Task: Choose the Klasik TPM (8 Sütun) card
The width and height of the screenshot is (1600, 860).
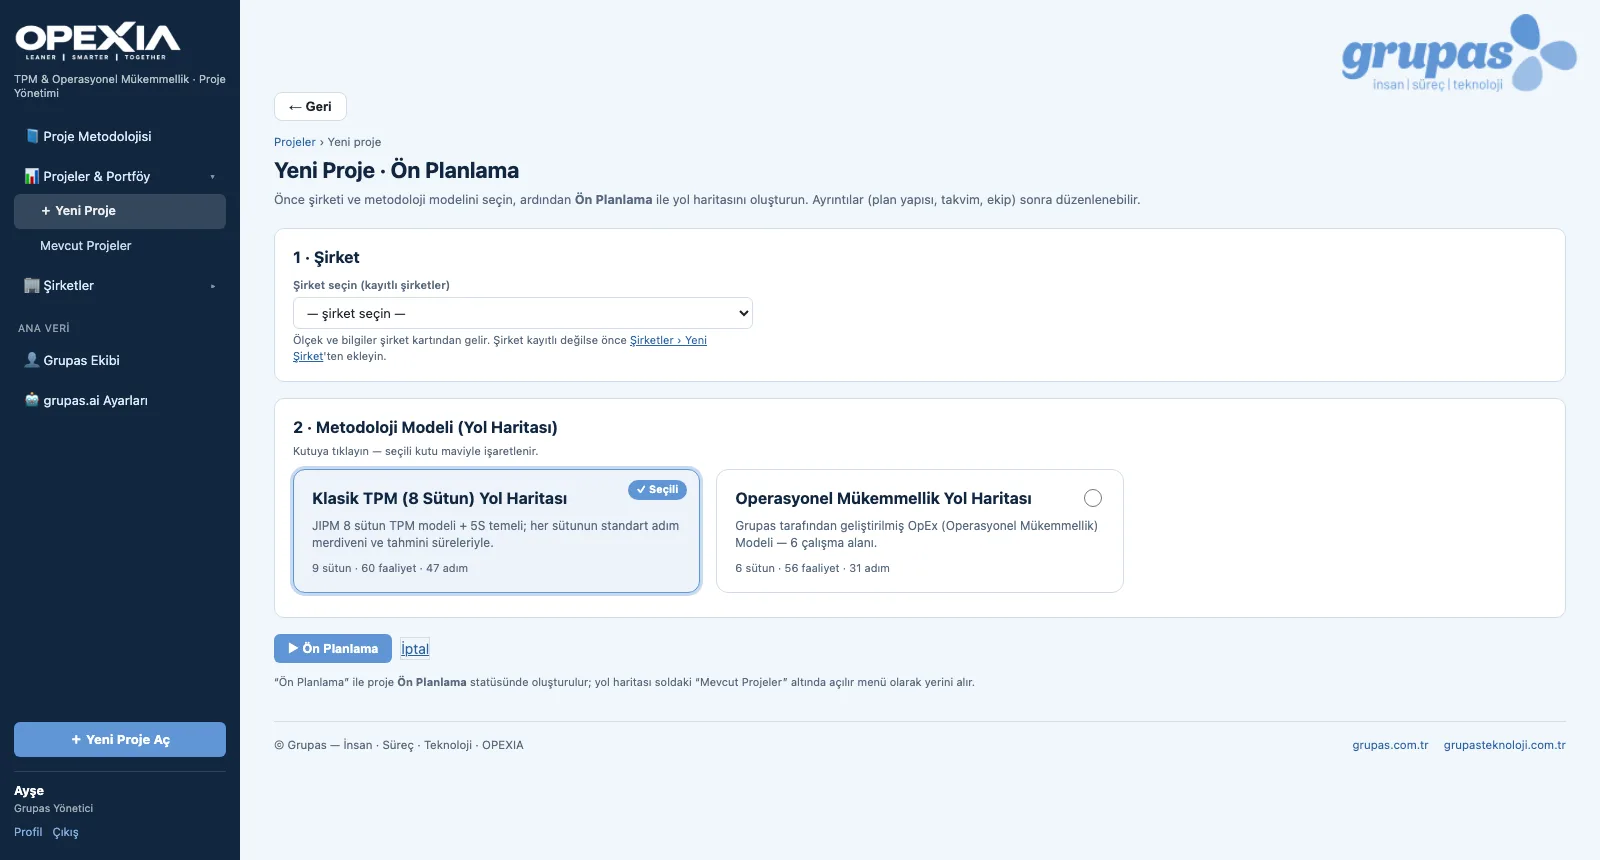Action: coord(496,531)
